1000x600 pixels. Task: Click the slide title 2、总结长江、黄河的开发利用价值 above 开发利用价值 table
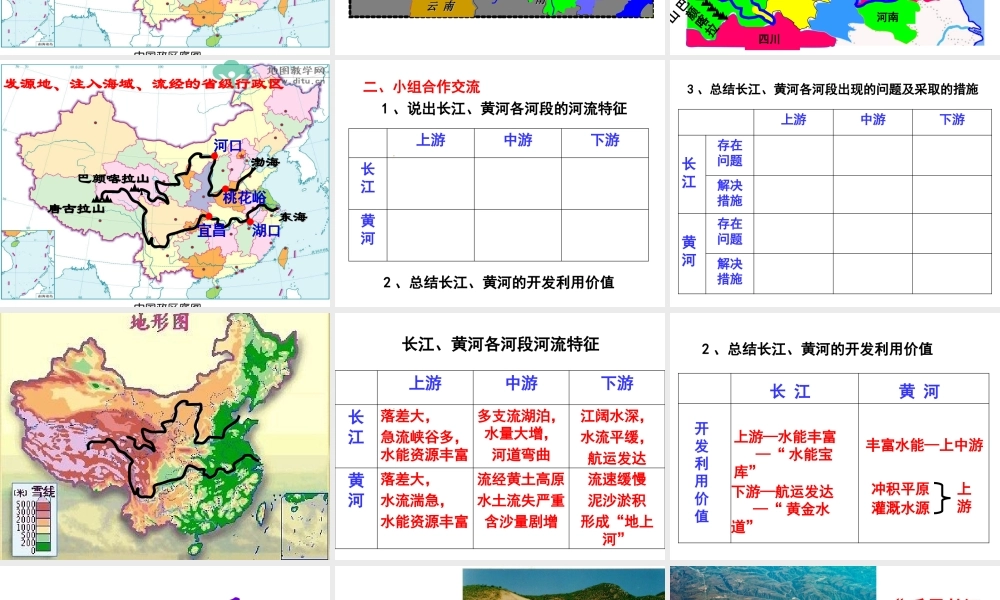pyautogui.click(x=817, y=349)
